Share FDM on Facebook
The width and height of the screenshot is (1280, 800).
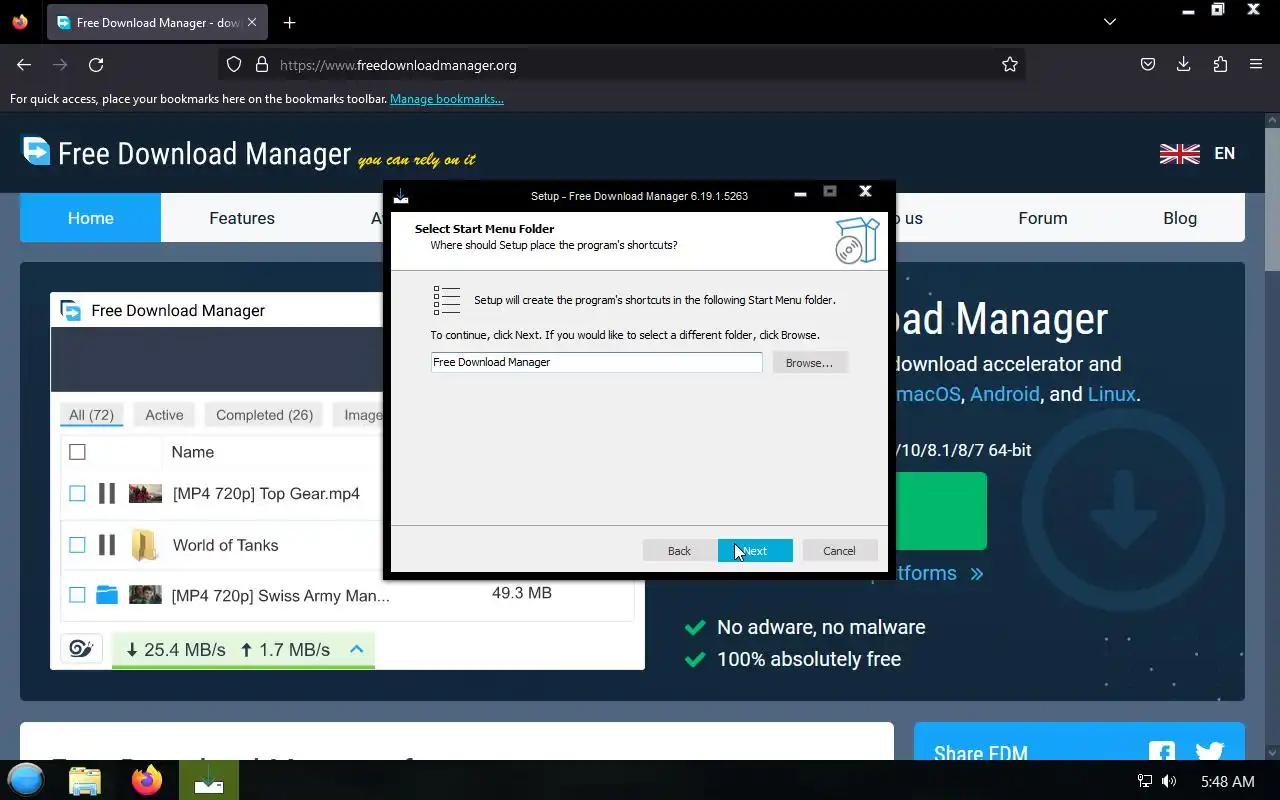coord(1162,752)
